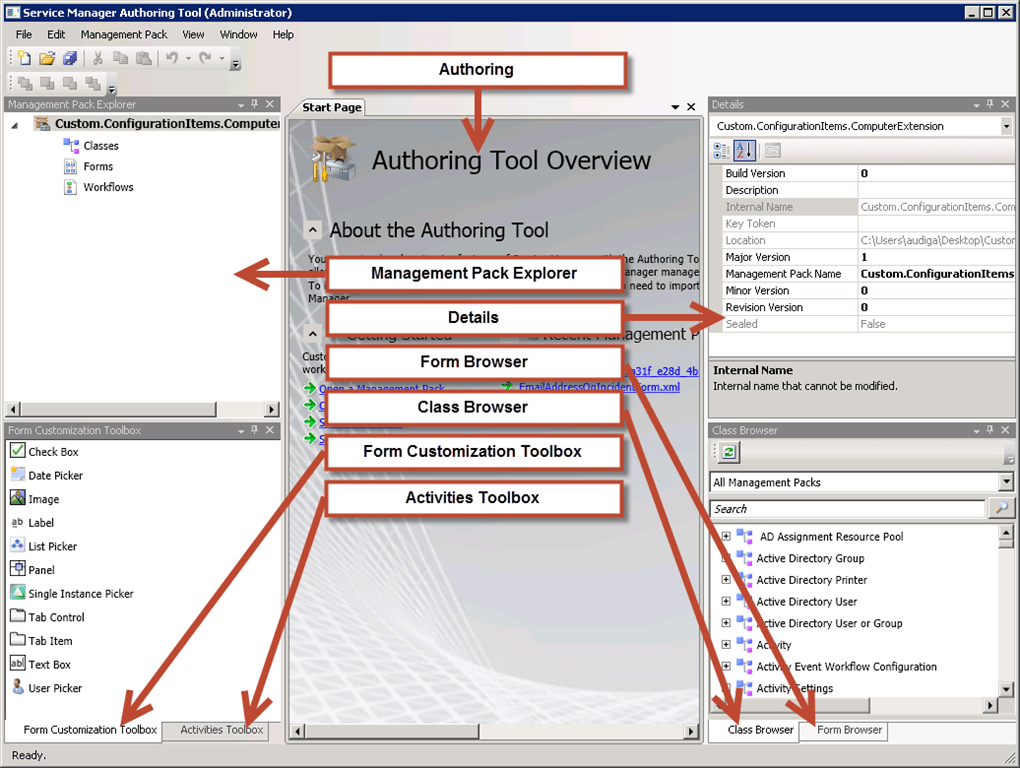This screenshot has height=768, width=1020.
Task: Click the Copy toolbar icon
Action: [x=120, y=59]
